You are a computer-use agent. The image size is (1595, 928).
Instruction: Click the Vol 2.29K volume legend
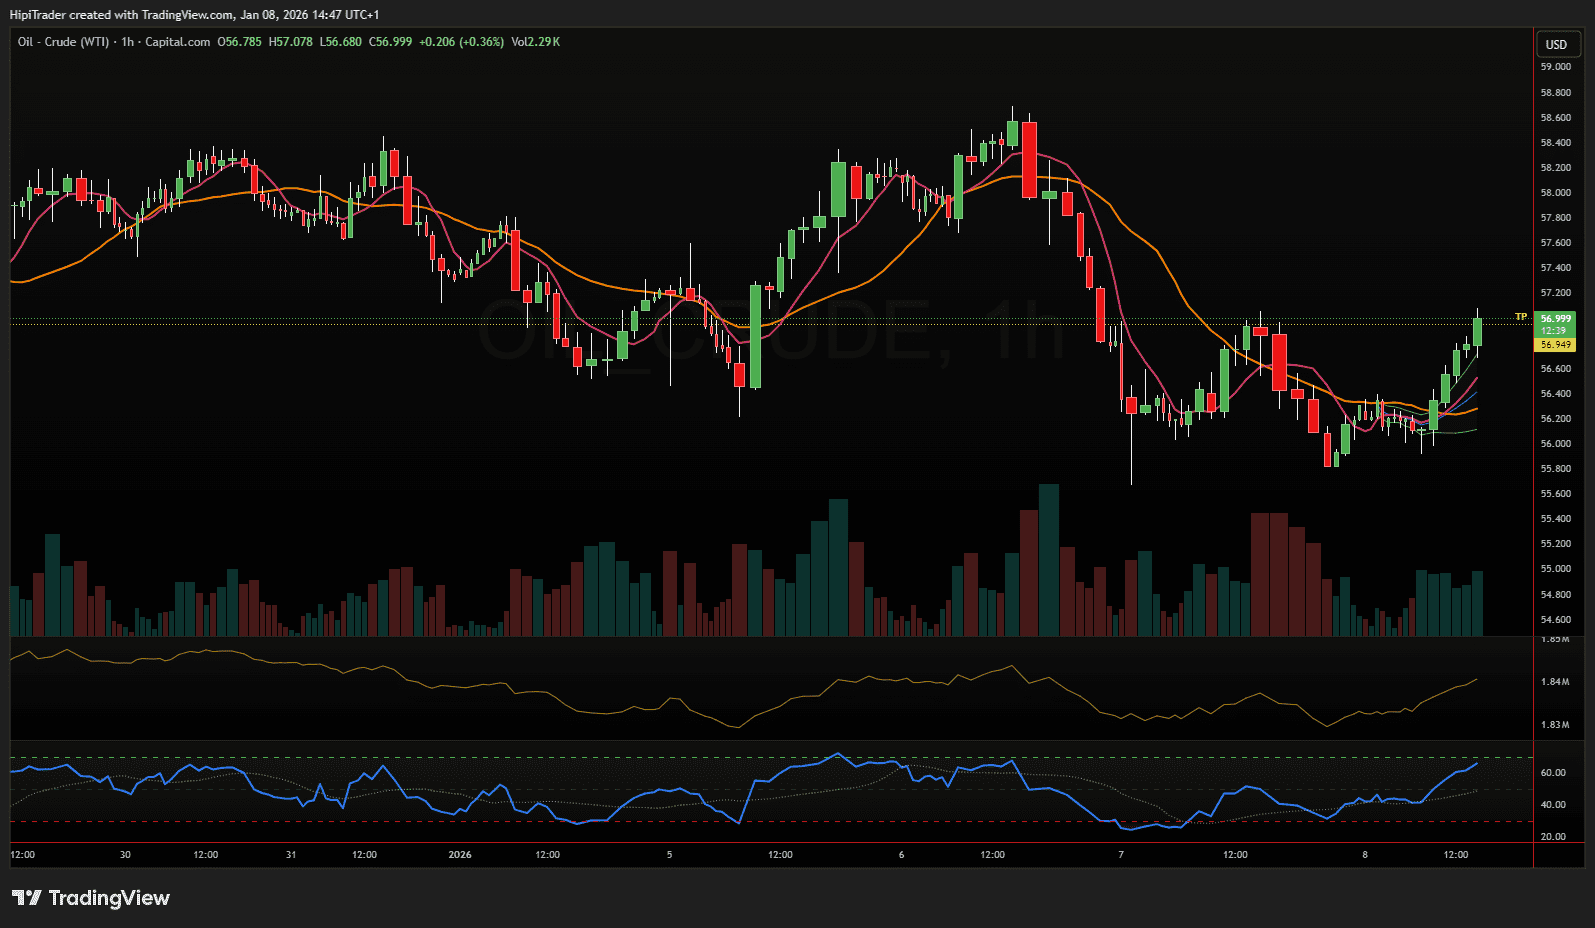(x=535, y=42)
